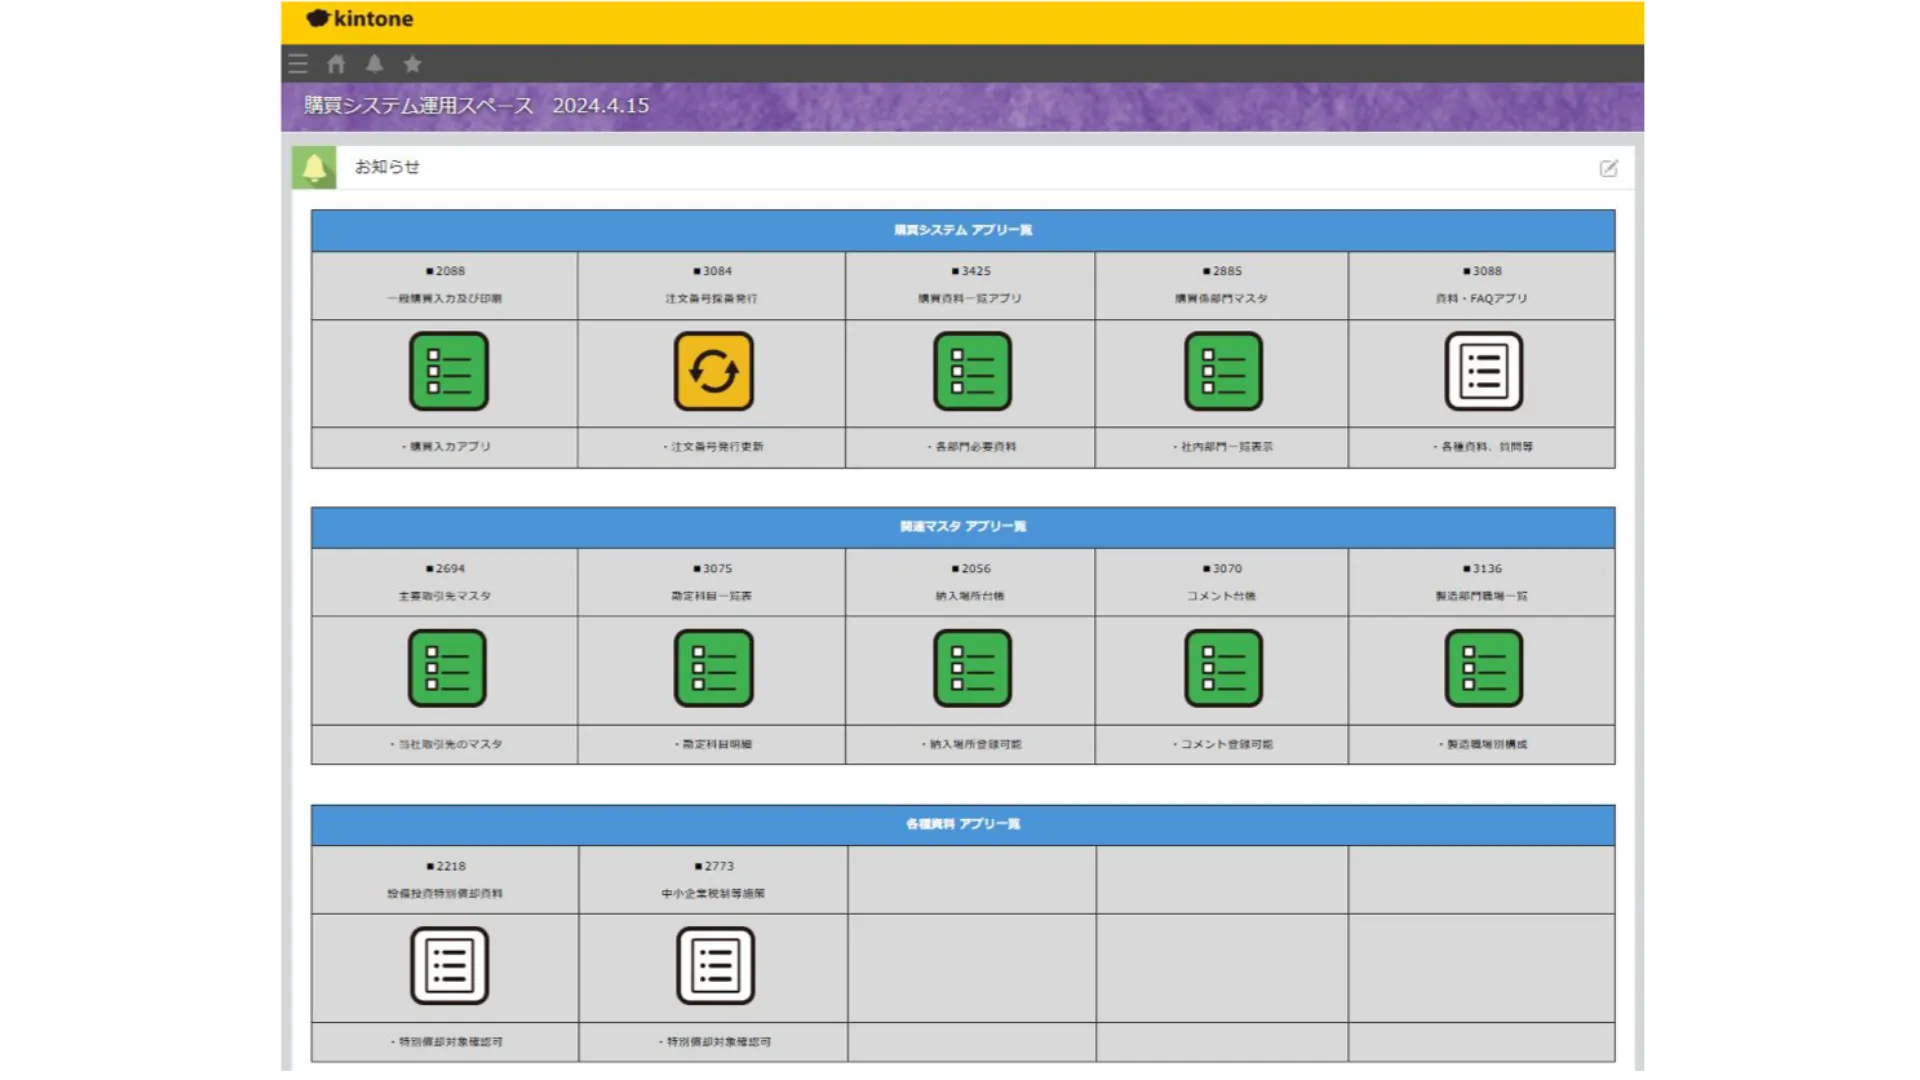
Task: Open app 3425 green list icon
Action: [972, 371]
